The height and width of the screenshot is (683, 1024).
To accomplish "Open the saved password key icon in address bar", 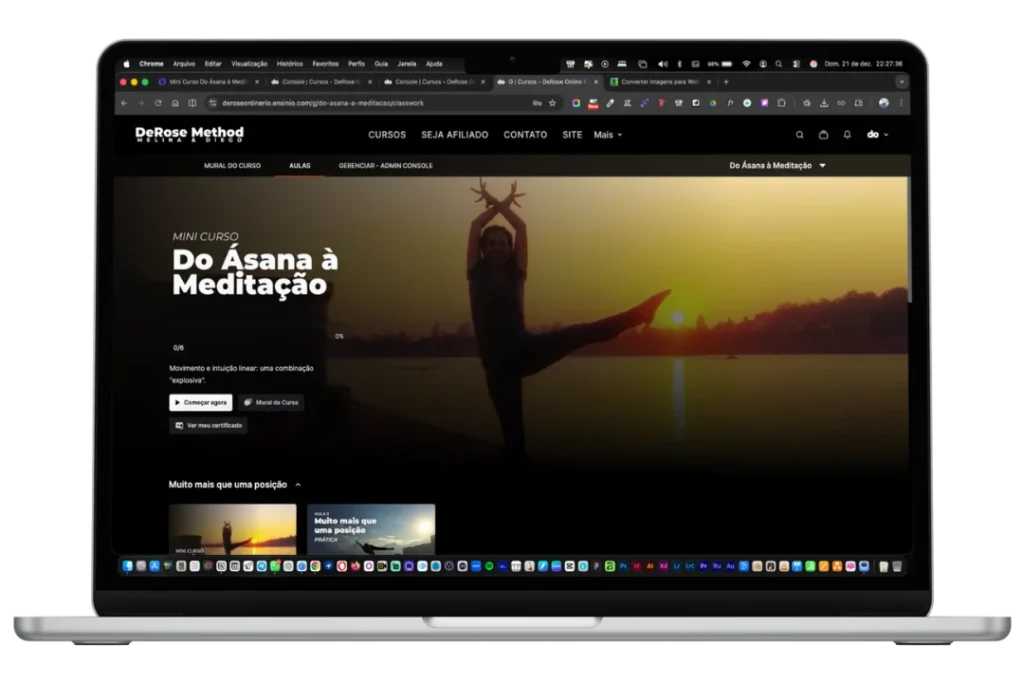I will [537, 103].
